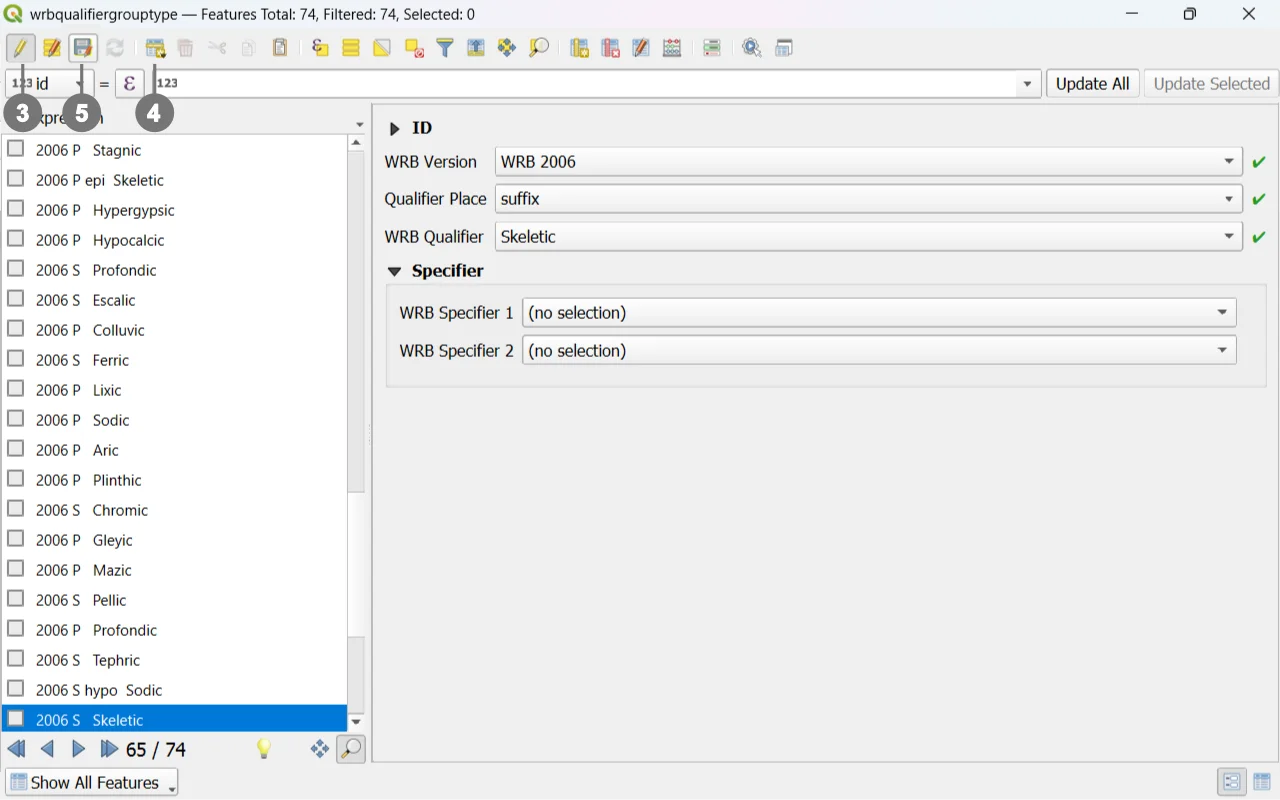Viewport: 1280px width, 800px height.
Task: Toggle editing mode with the pencil icon
Action: coord(21,48)
